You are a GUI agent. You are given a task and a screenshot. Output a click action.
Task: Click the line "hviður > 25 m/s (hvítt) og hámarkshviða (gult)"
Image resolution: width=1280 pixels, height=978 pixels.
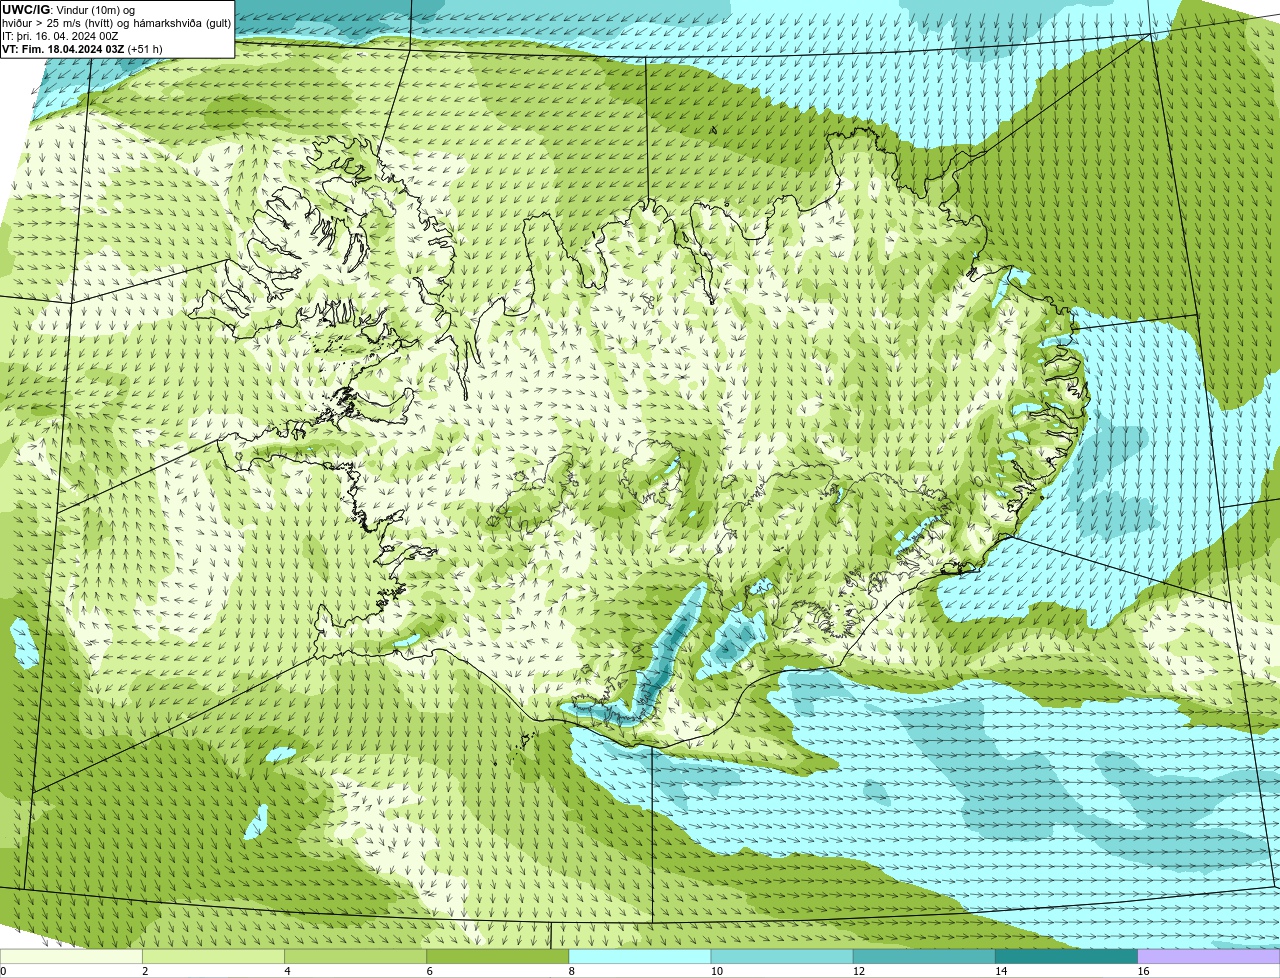coord(116,23)
